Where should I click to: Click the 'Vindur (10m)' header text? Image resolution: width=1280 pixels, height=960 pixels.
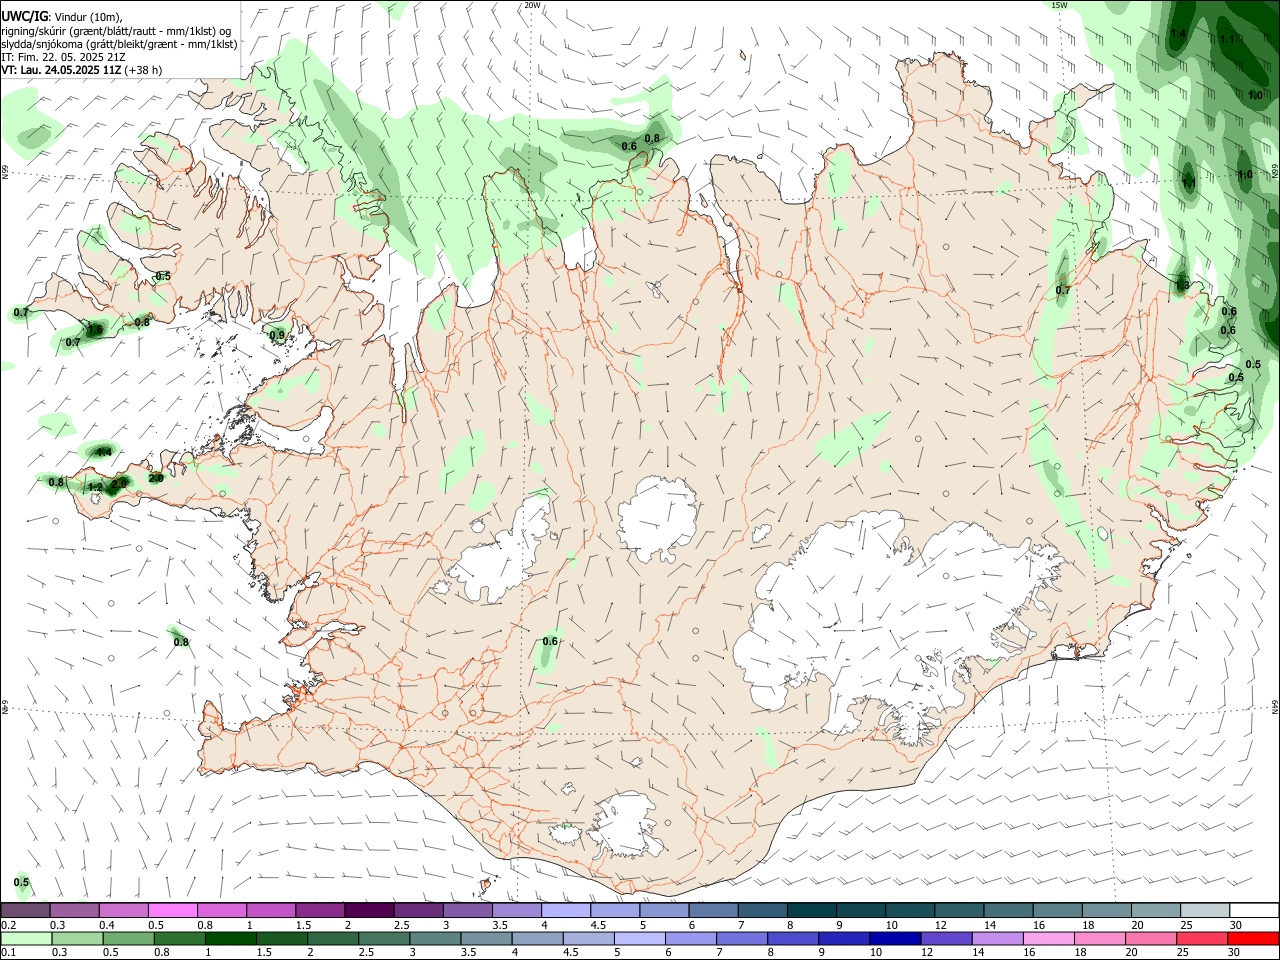tap(87, 17)
